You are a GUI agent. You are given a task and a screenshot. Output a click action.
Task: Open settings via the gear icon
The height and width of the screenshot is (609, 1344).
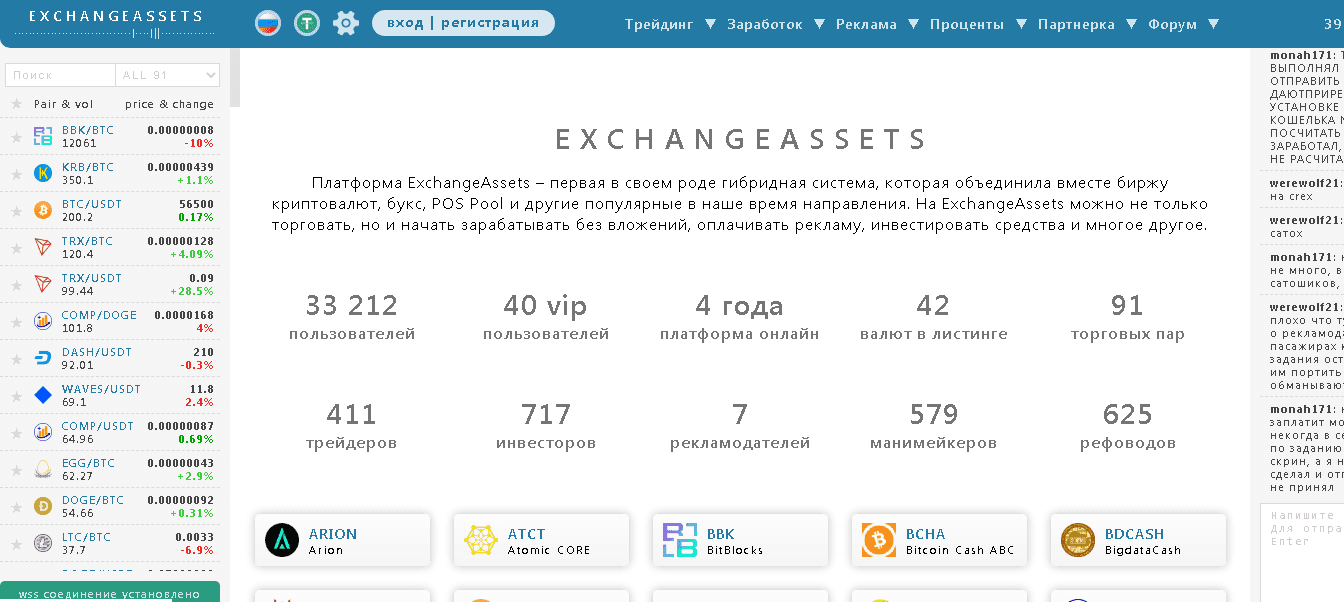pos(346,23)
